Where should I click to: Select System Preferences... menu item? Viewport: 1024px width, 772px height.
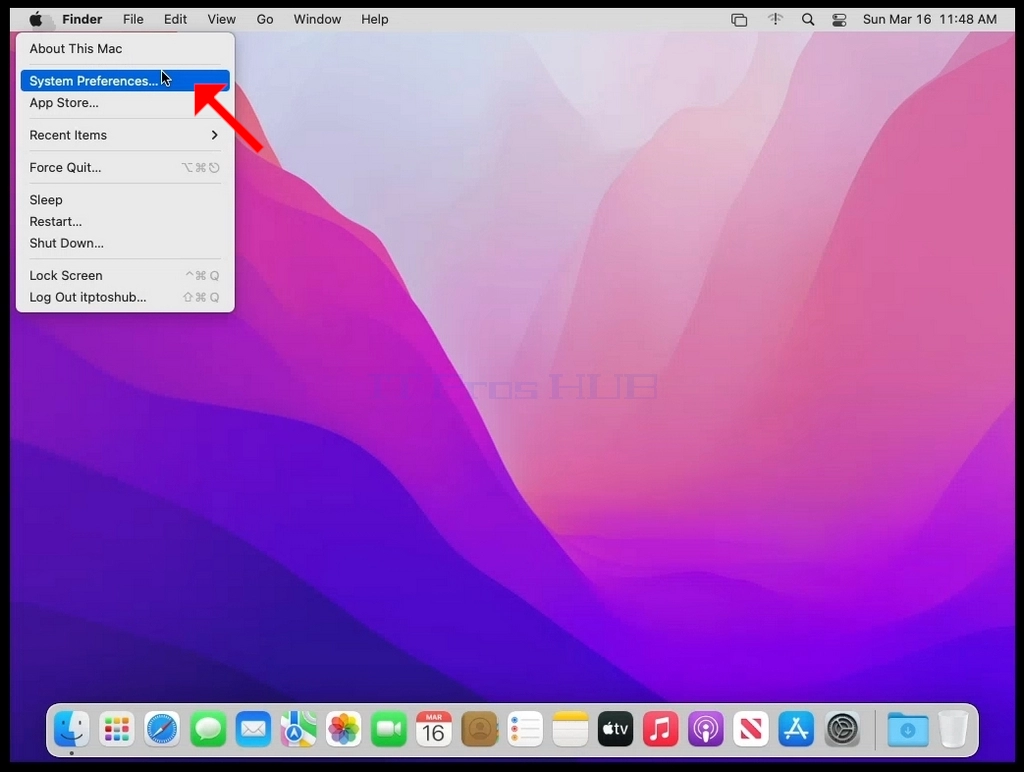[125, 81]
